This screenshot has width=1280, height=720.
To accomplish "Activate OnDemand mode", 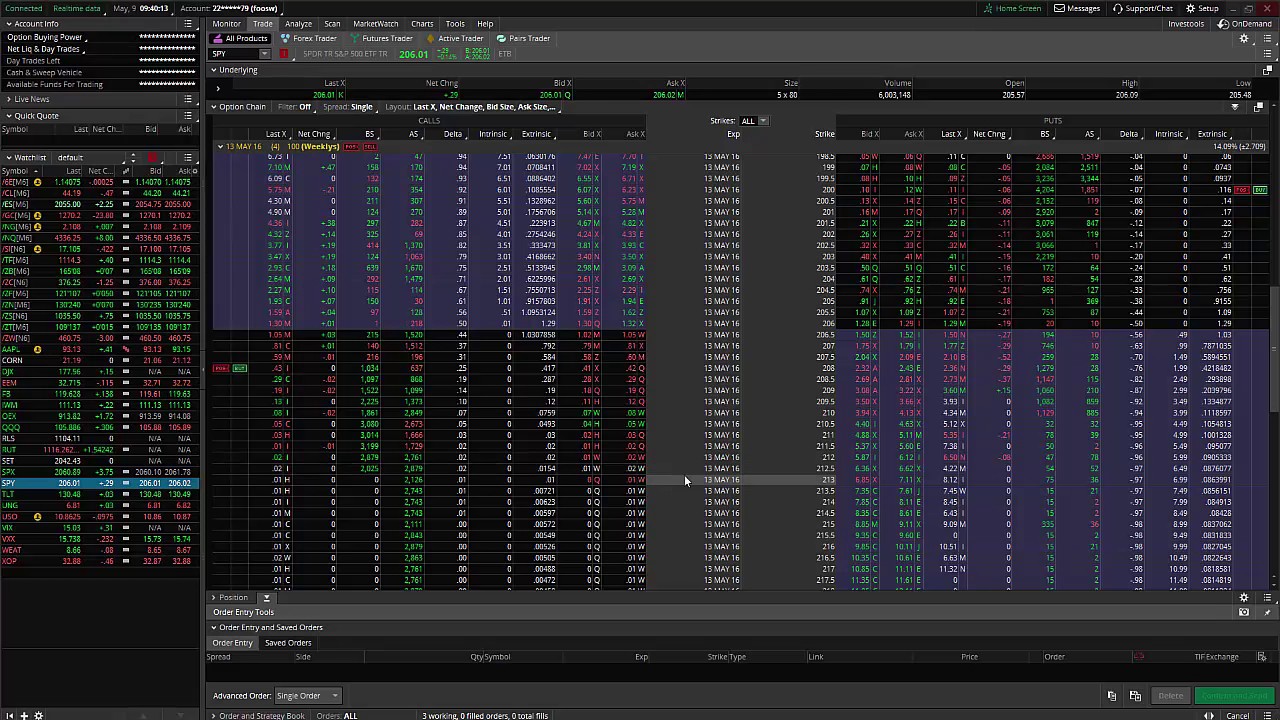I will coord(1245,24).
